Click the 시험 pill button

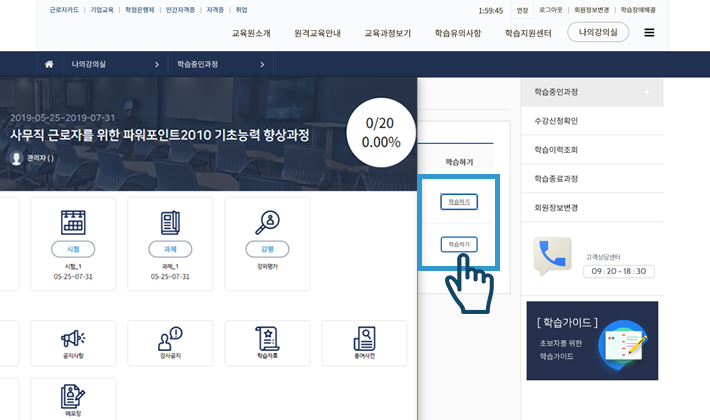pos(73,249)
